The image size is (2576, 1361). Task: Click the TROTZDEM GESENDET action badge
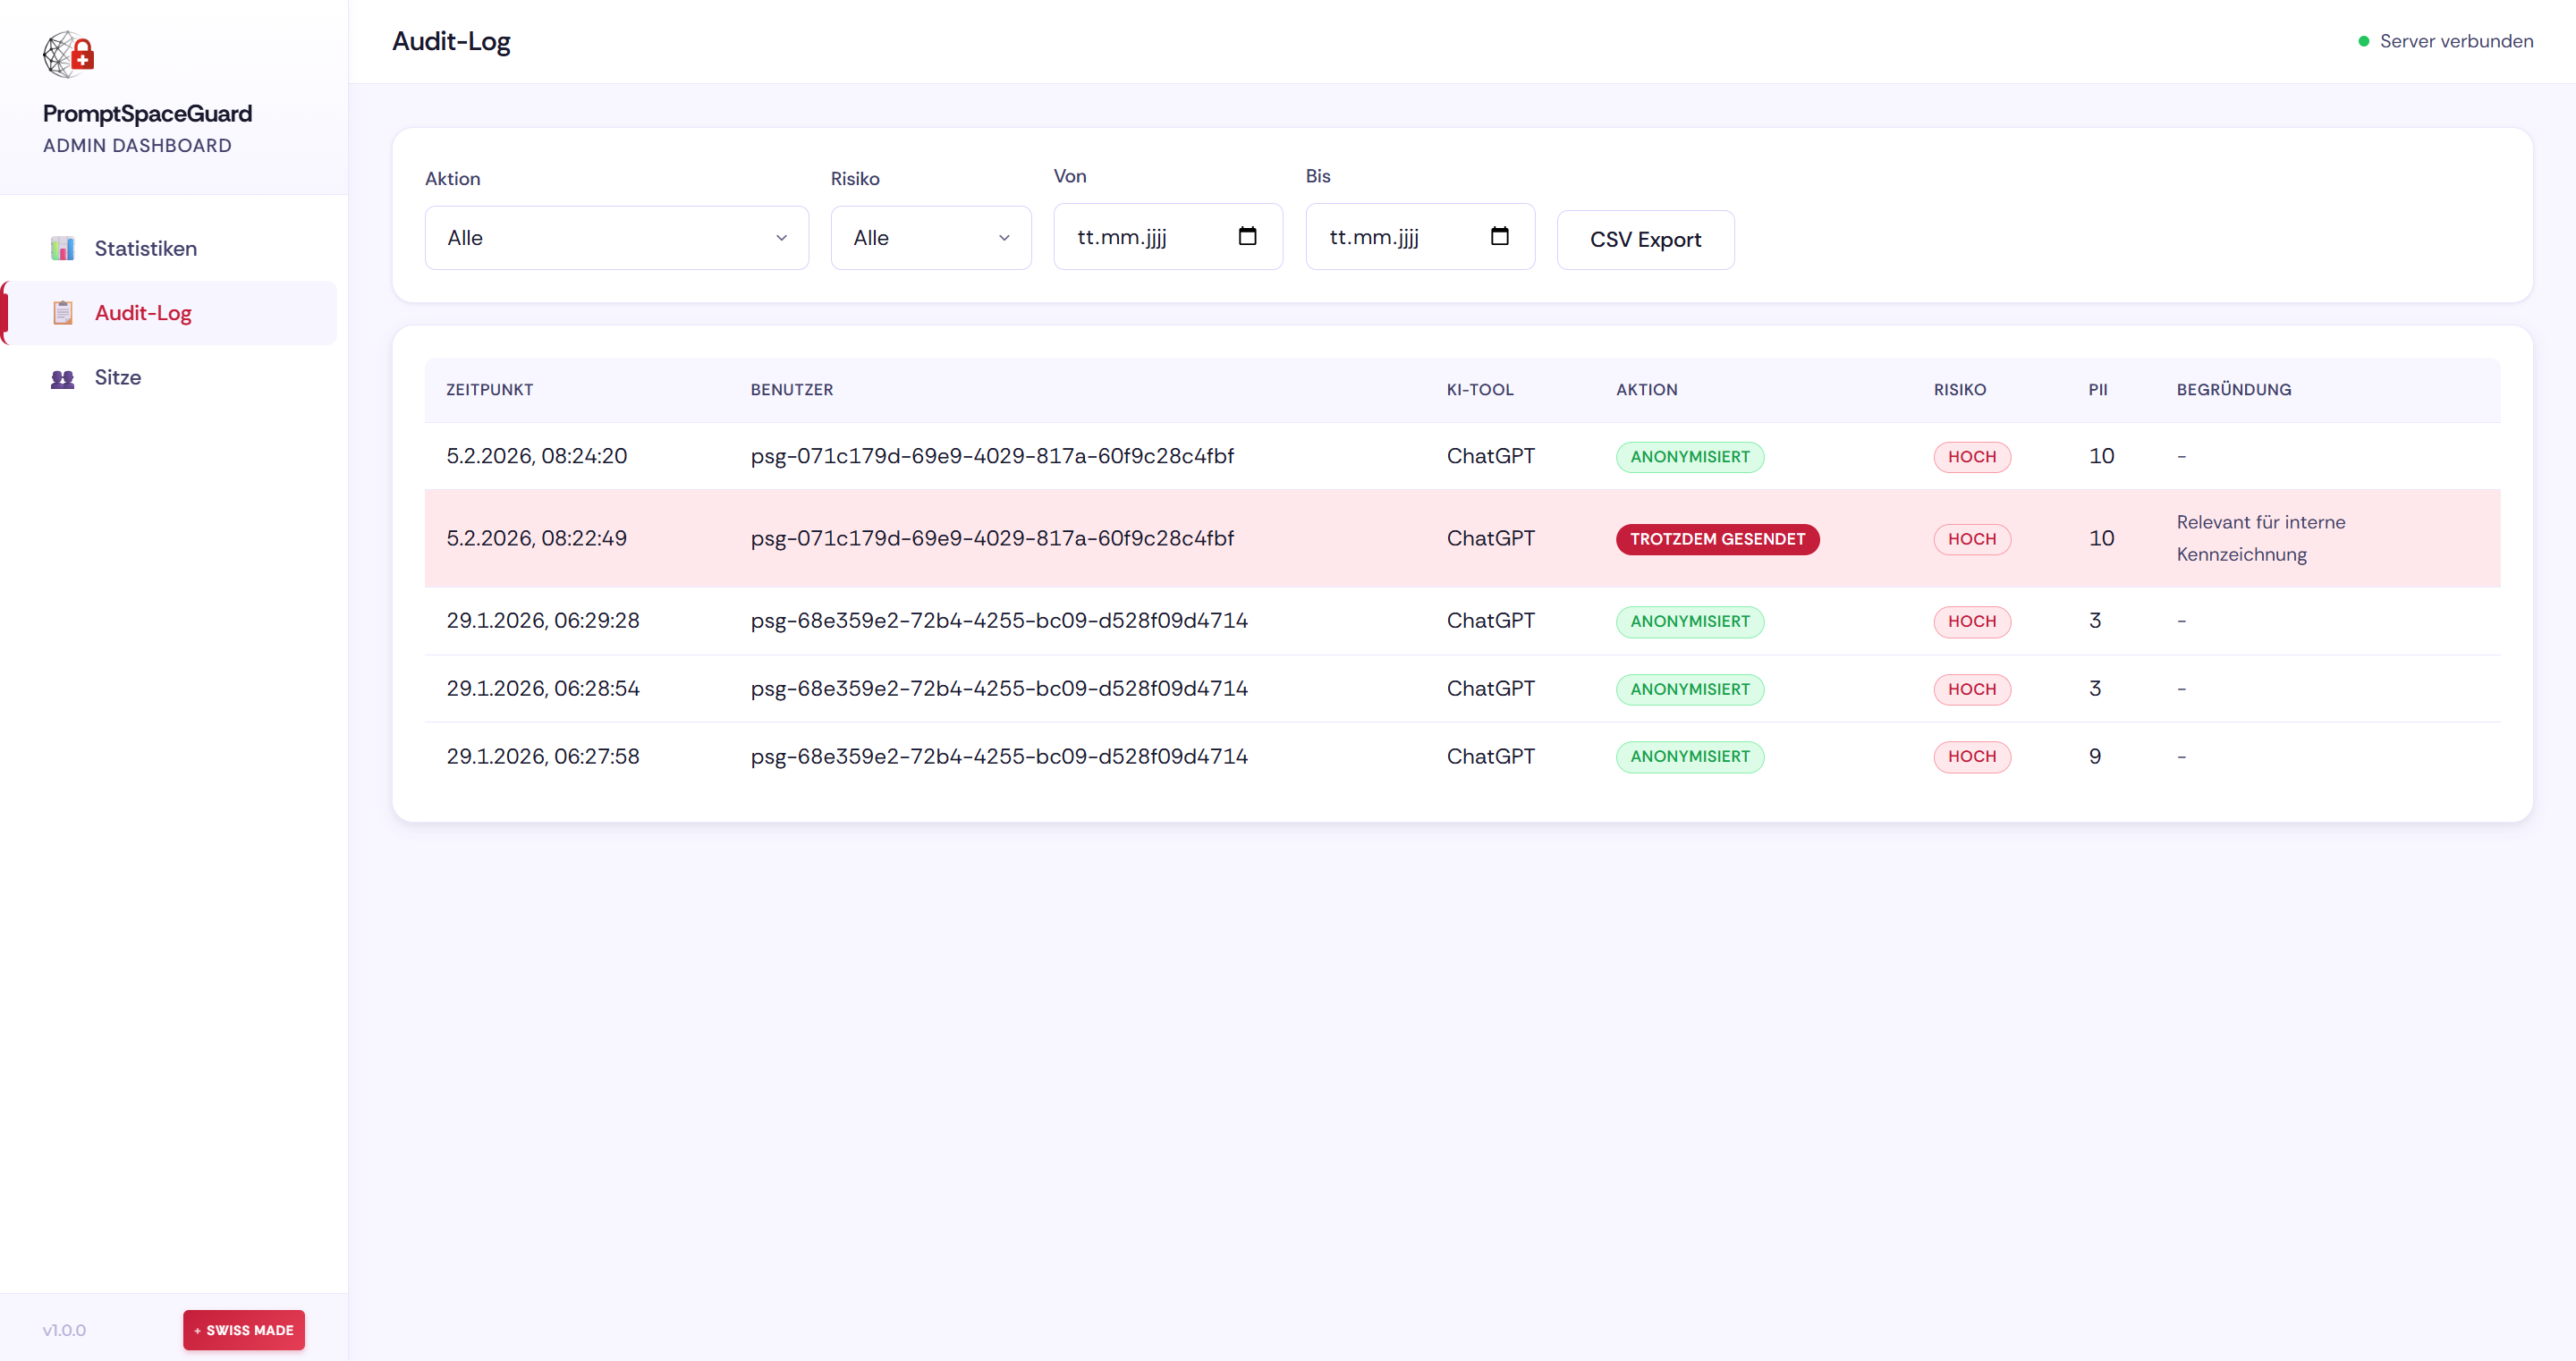tap(1717, 539)
